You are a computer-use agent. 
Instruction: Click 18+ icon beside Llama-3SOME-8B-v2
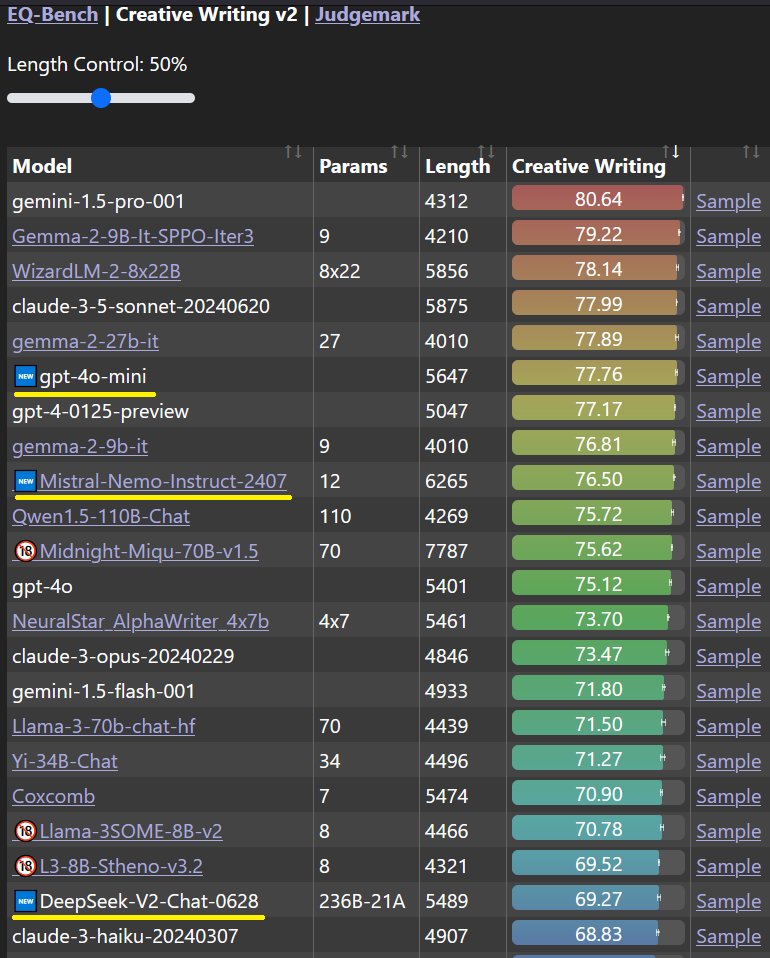pyautogui.click(x=26, y=831)
